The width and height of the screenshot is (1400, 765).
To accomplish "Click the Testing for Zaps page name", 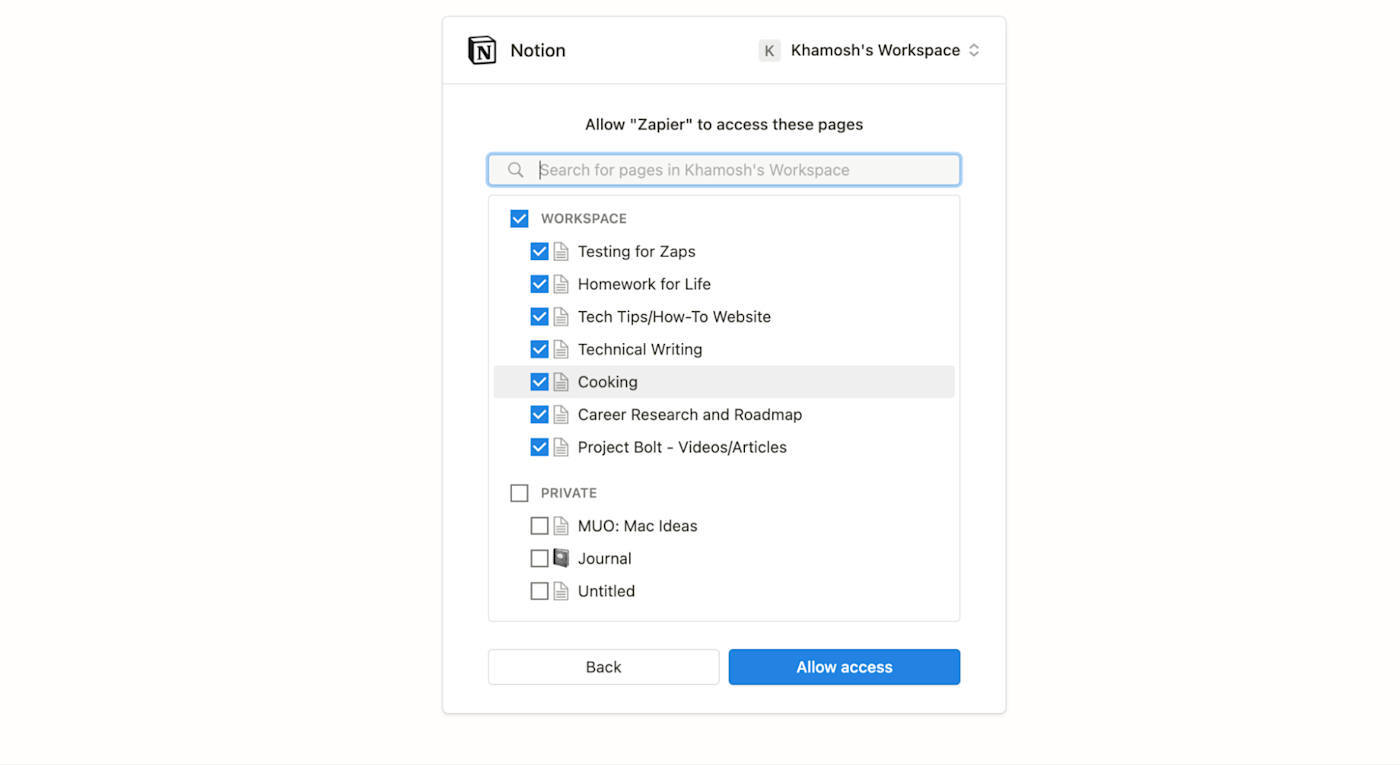I will (x=637, y=252).
